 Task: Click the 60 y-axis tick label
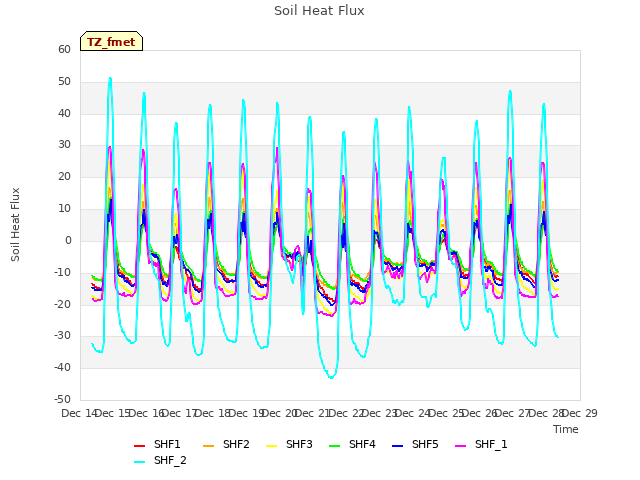[64, 49]
